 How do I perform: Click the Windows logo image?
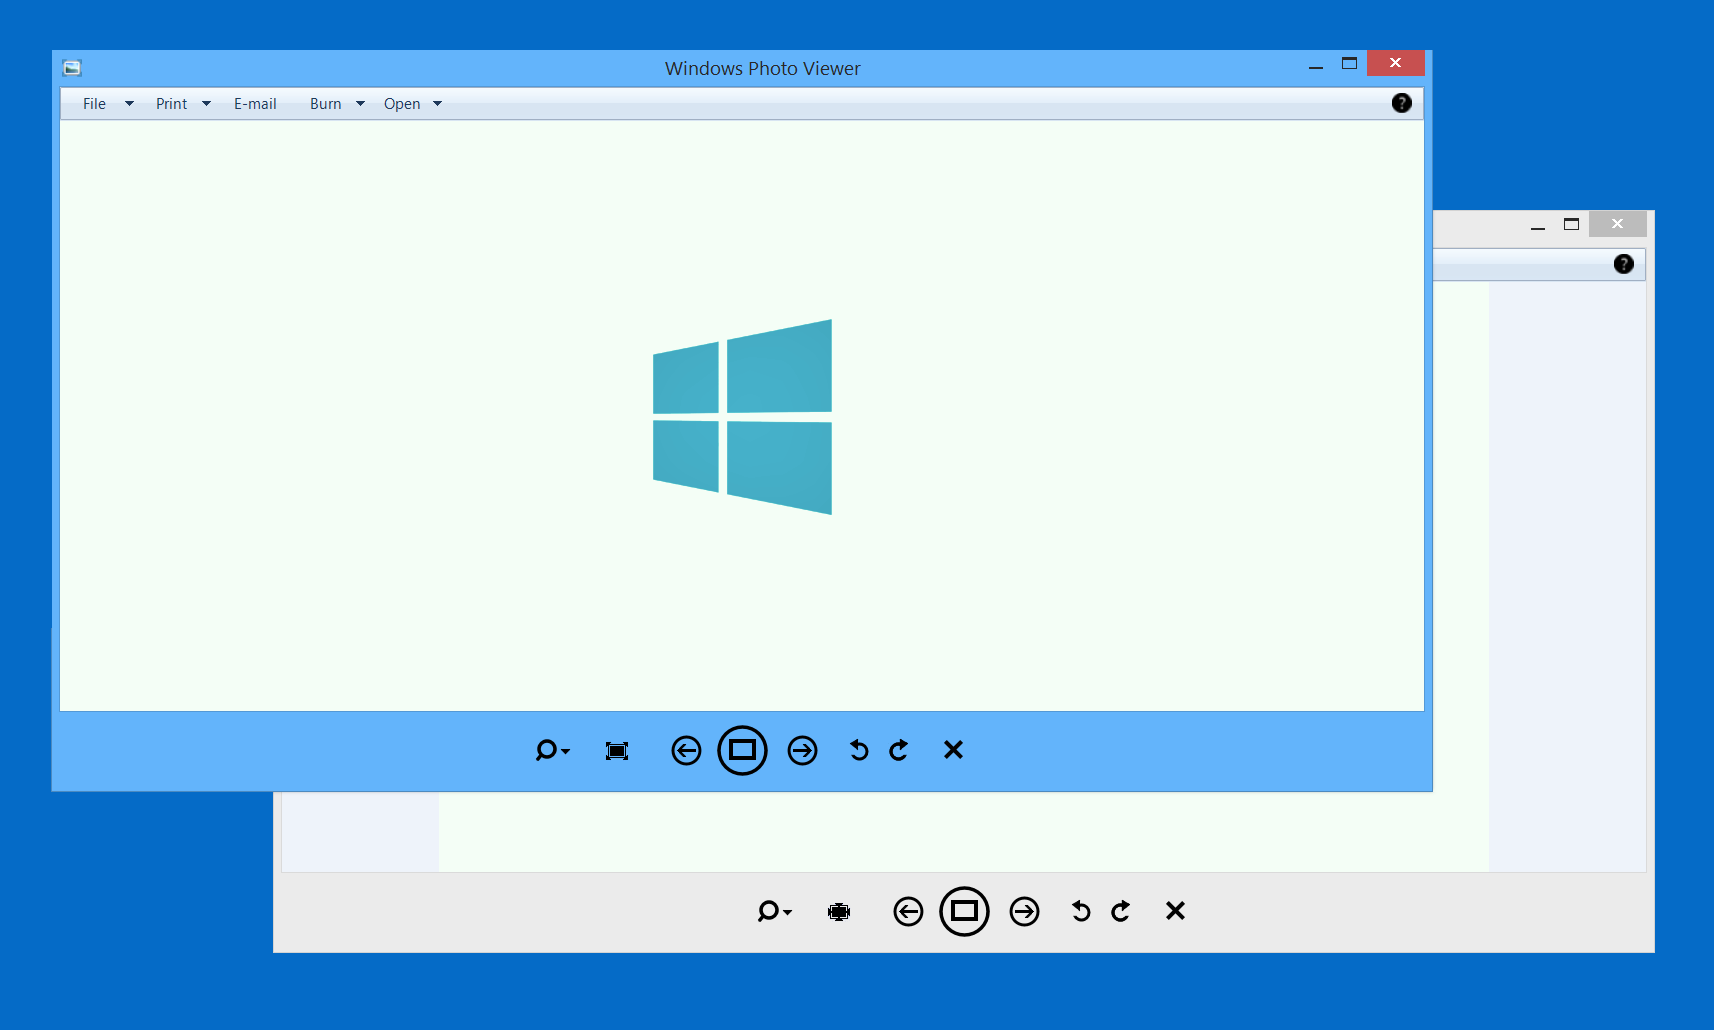point(742,417)
